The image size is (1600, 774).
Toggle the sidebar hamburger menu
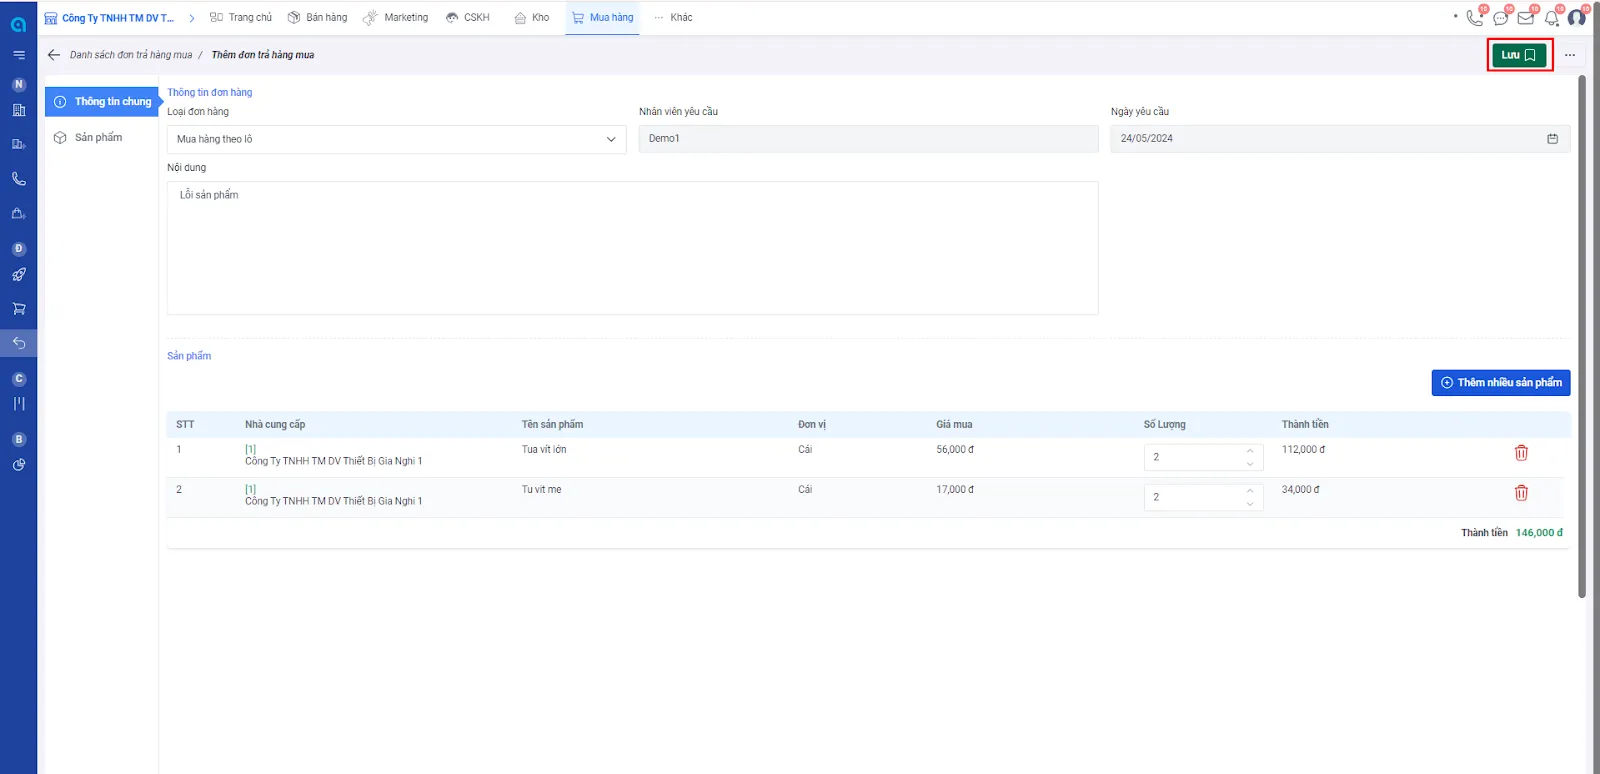tap(18, 55)
